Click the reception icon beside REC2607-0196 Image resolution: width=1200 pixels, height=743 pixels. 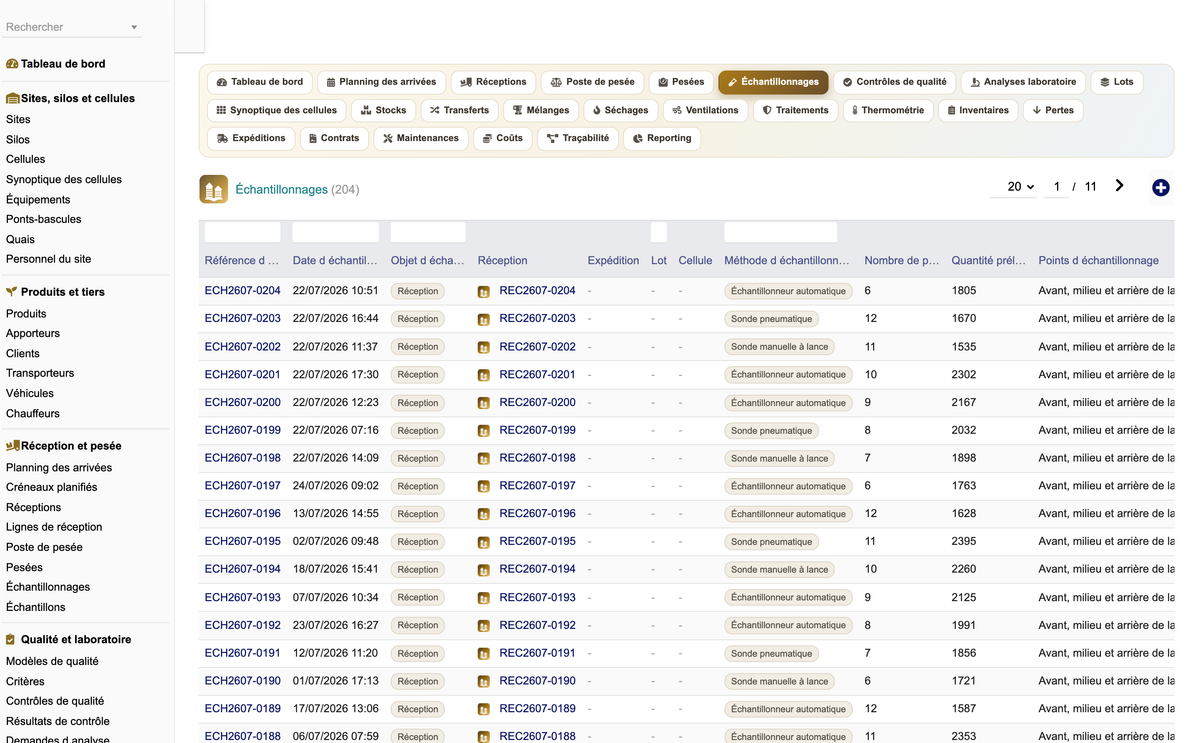pyautogui.click(x=484, y=514)
